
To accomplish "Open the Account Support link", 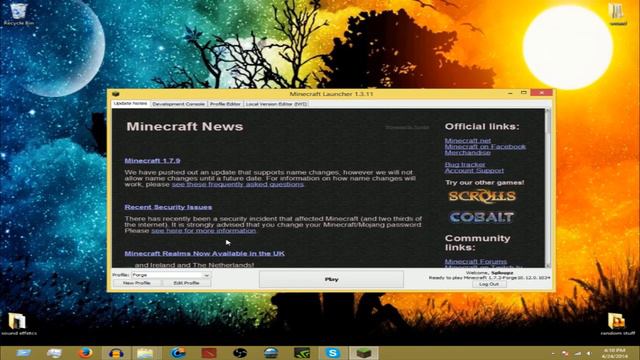I will [x=474, y=171].
